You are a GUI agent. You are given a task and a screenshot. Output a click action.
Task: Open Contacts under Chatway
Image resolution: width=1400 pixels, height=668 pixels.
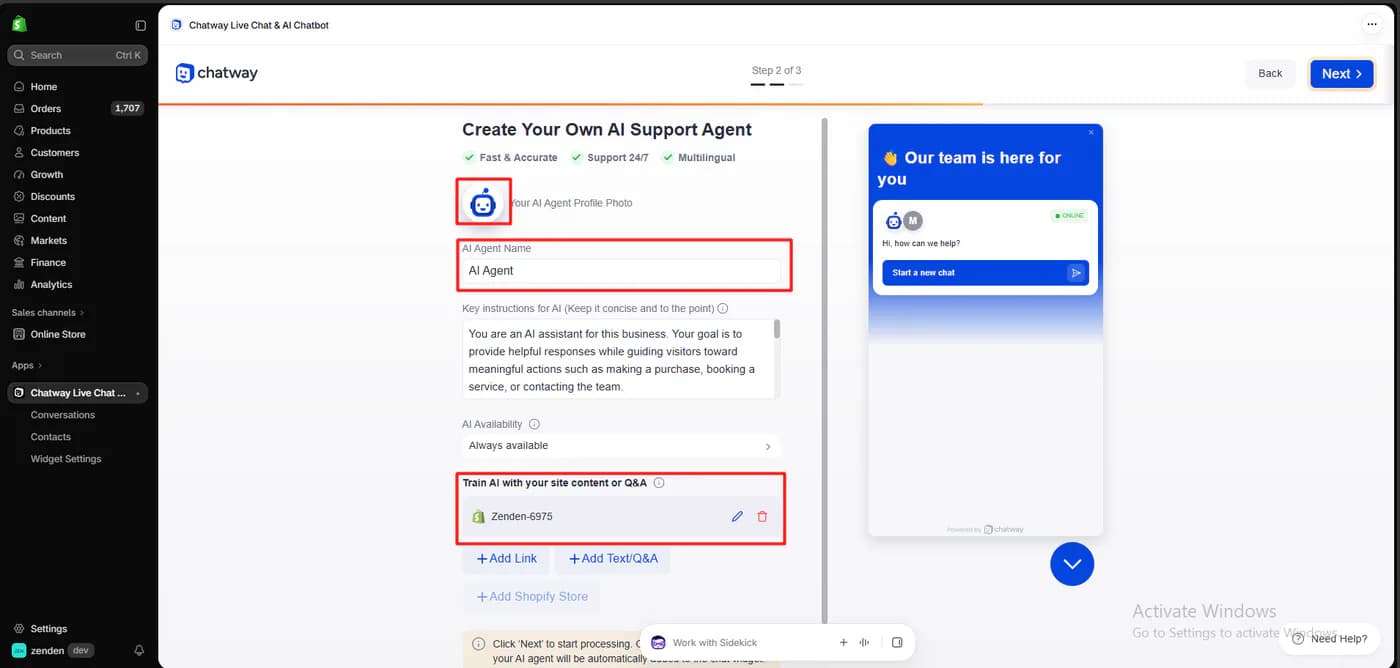coord(51,437)
